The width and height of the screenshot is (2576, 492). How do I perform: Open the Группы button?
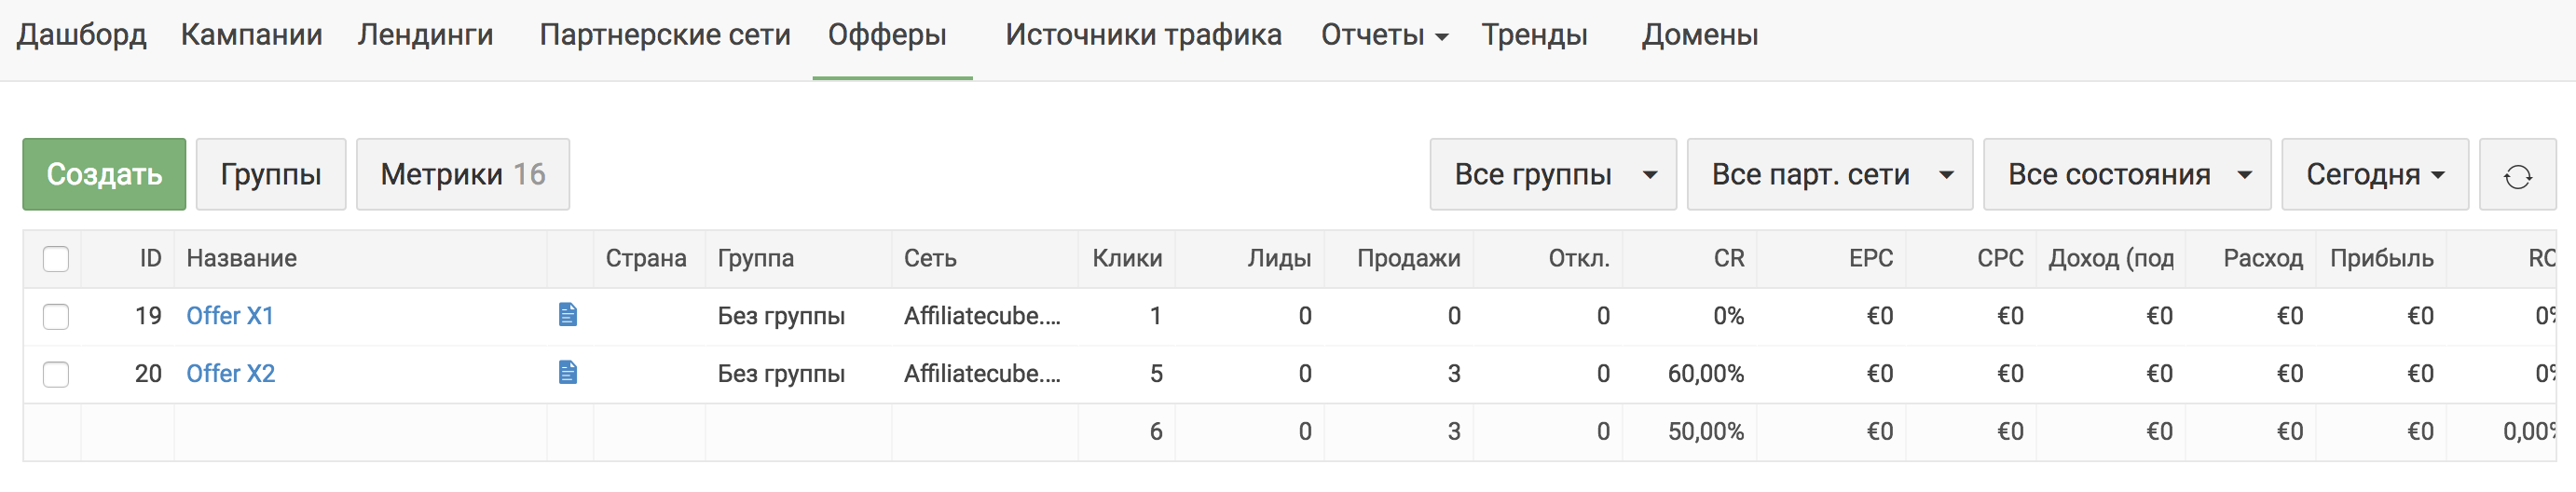271,174
